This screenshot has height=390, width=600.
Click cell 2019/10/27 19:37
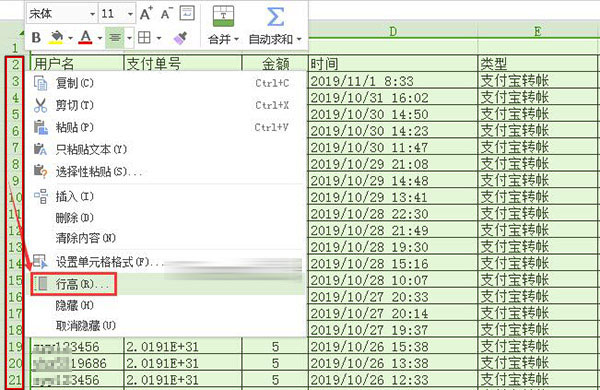tap(393, 330)
